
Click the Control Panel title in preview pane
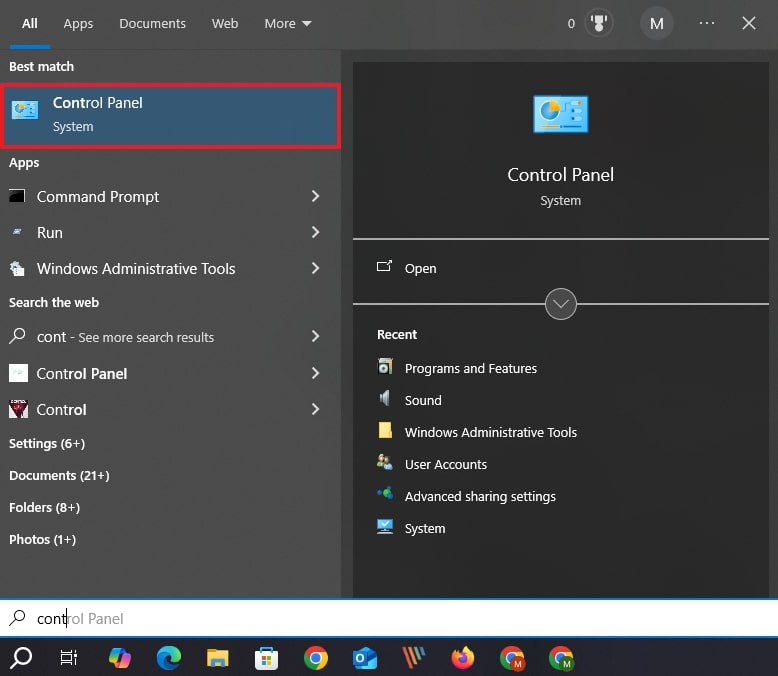[x=560, y=175]
